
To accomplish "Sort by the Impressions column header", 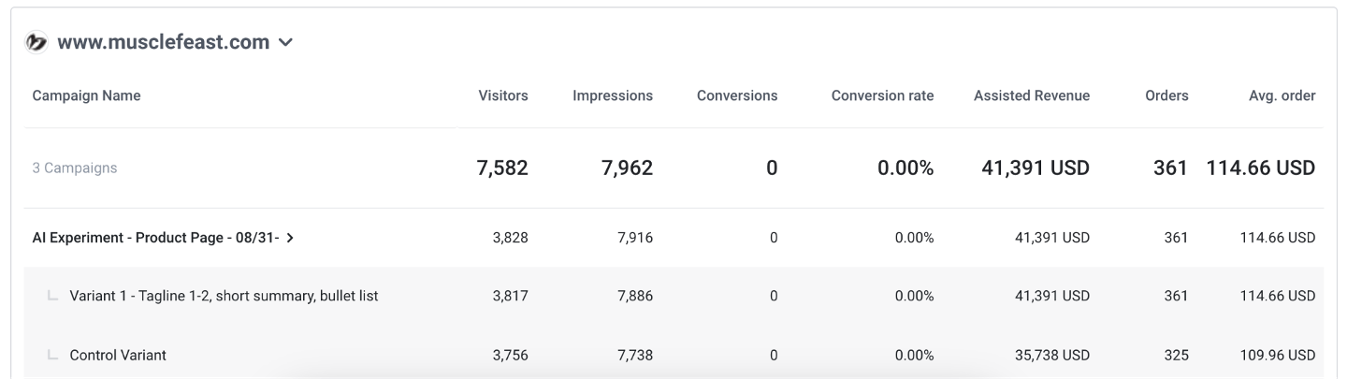I will pyautogui.click(x=613, y=96).
